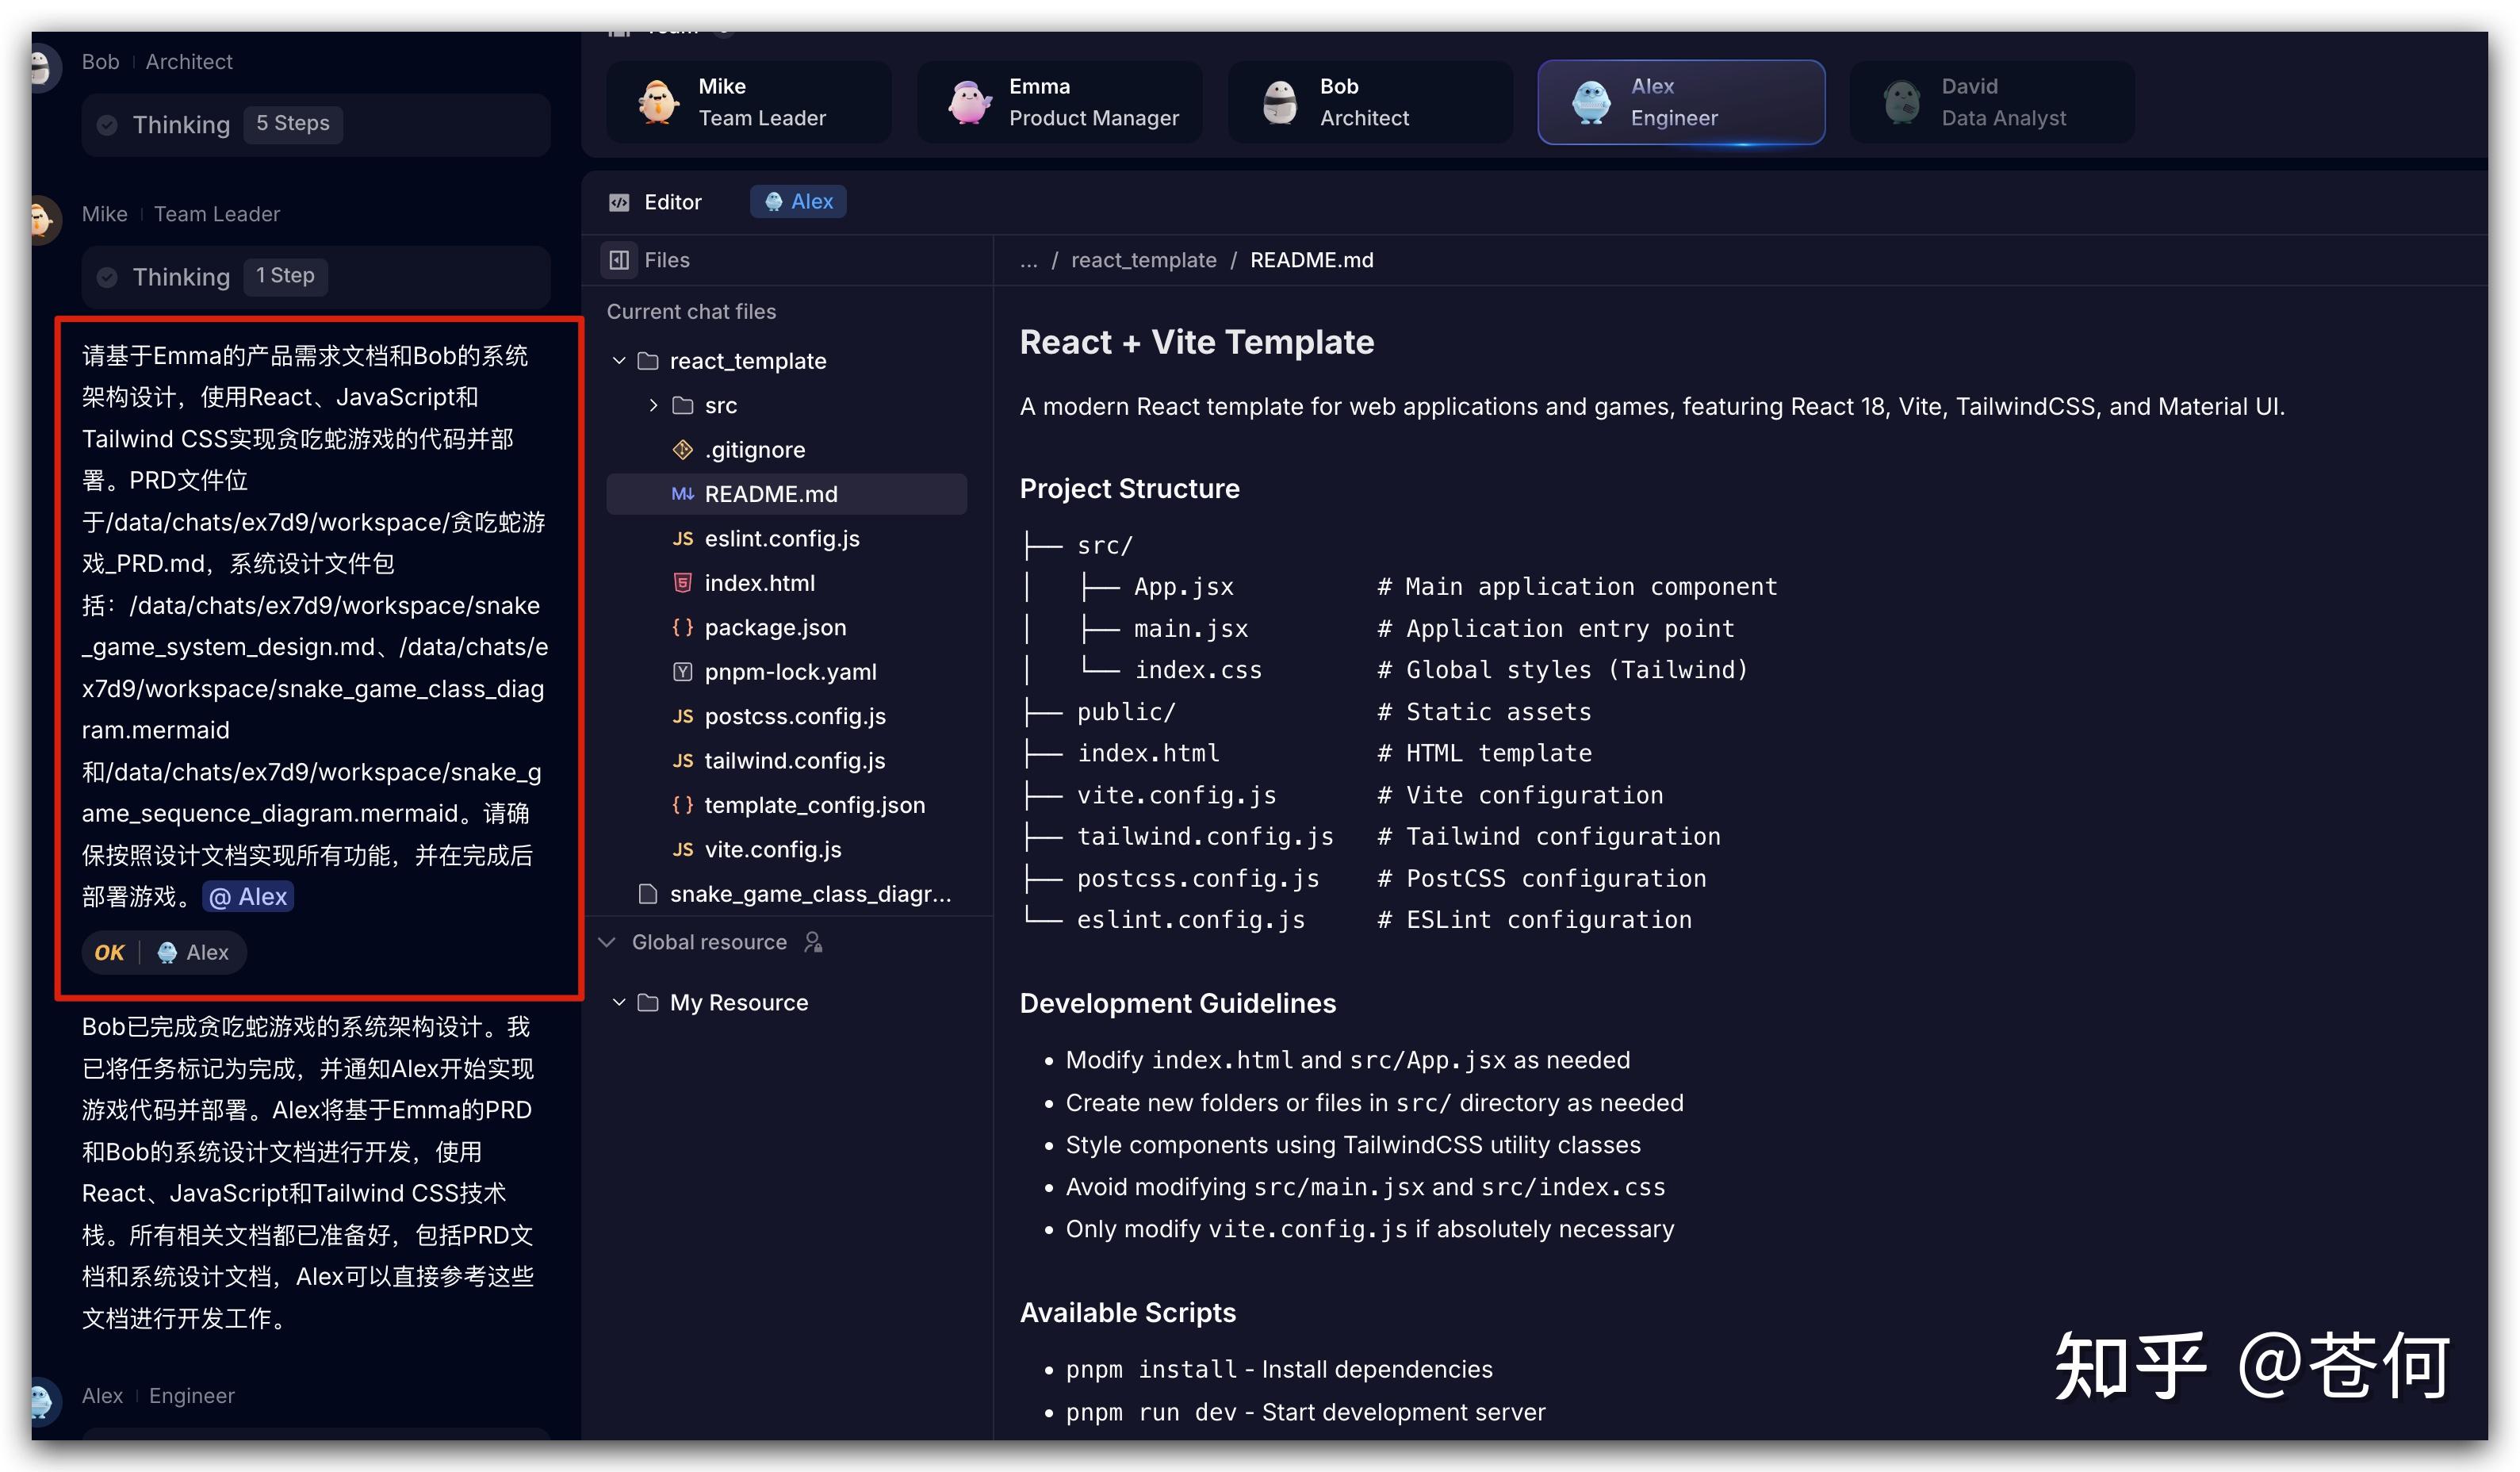This screenshot has height=1472, width=2520.
Task: Click the Global resource user icon
Action: [x=813, y=942]
